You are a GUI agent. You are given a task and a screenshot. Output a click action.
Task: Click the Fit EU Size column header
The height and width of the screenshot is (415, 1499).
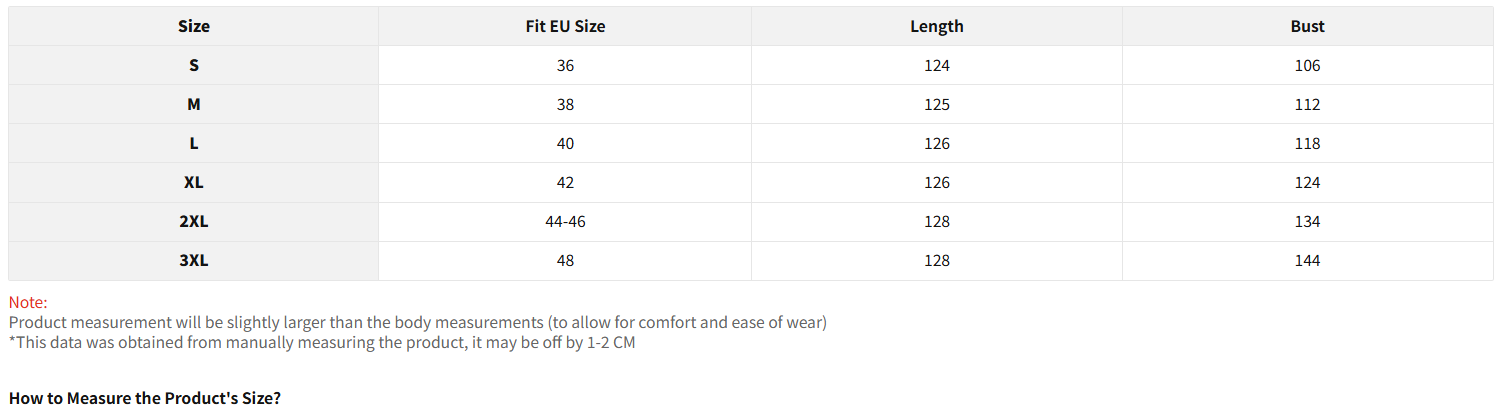click(565, 26)
